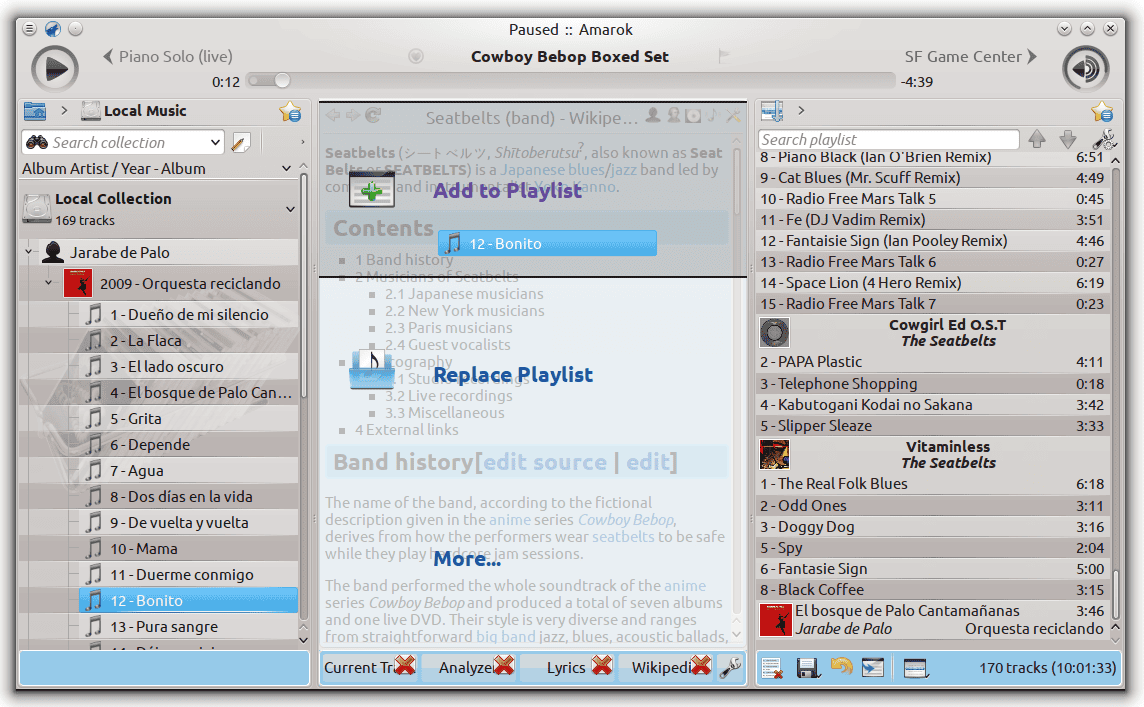The height and width of the screenshot is (707, 1144).
Task: Click the playlist layout icon
Action: tap(915, 668)
